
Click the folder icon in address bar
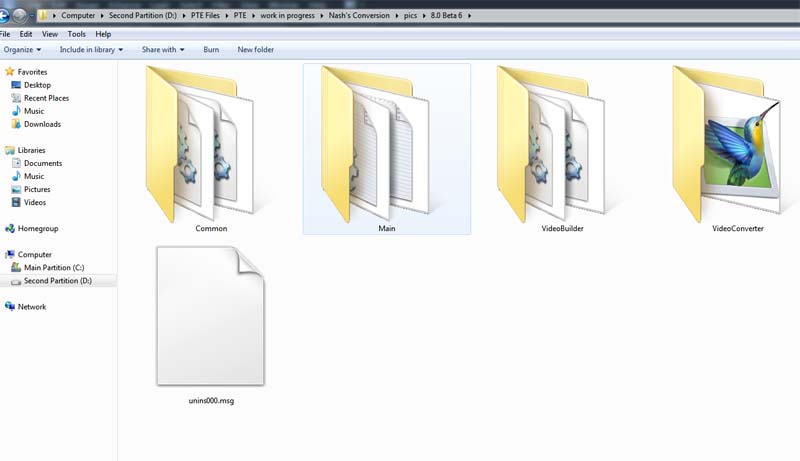pos(43,15)
